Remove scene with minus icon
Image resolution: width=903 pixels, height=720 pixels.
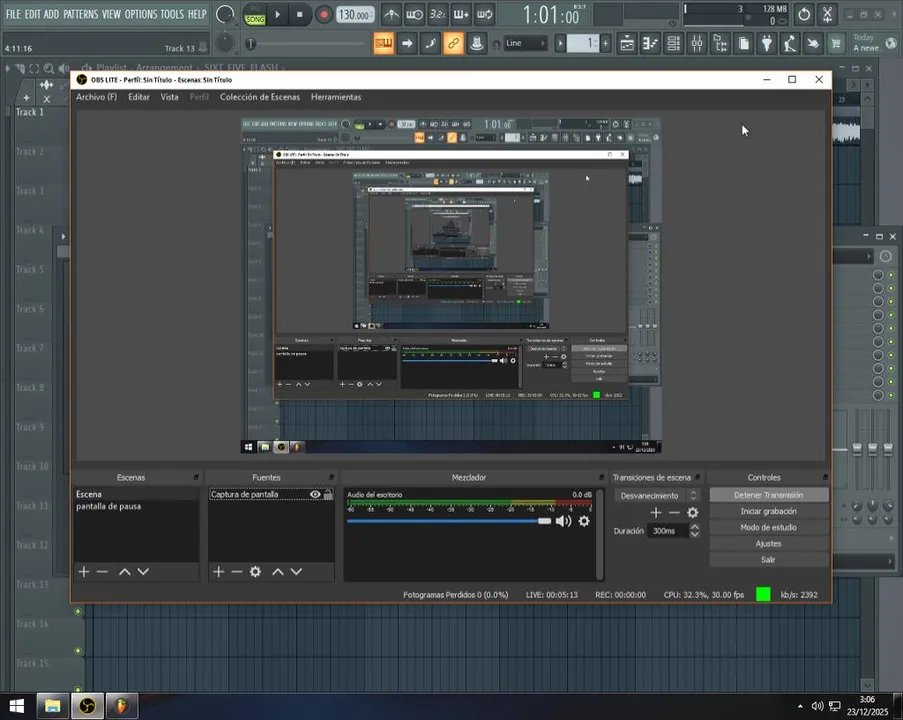pos(103,571)
